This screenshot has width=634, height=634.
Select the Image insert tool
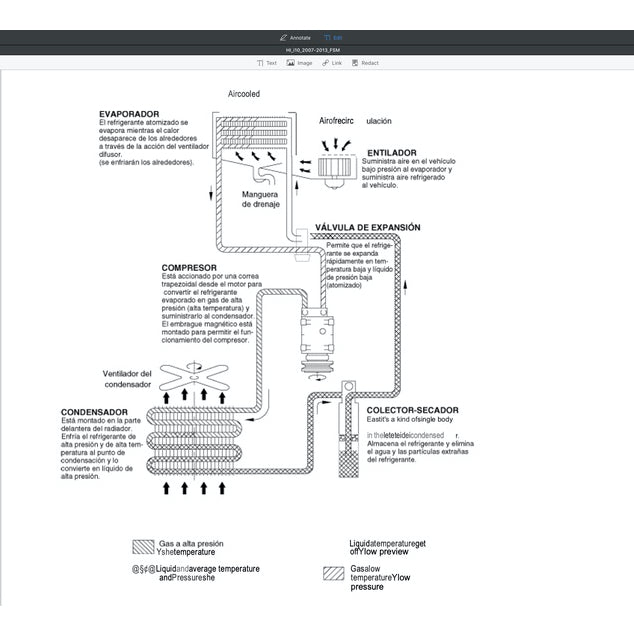tap(299, 62)
